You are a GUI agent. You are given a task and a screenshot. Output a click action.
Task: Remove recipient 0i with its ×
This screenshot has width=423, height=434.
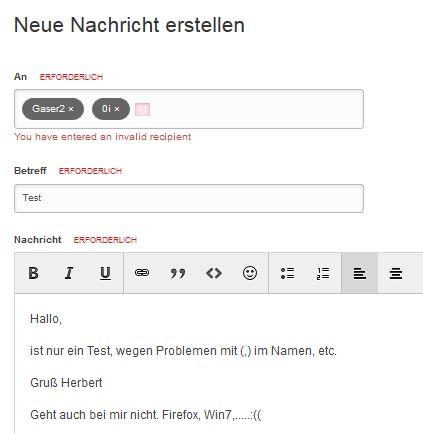point(117,109)
